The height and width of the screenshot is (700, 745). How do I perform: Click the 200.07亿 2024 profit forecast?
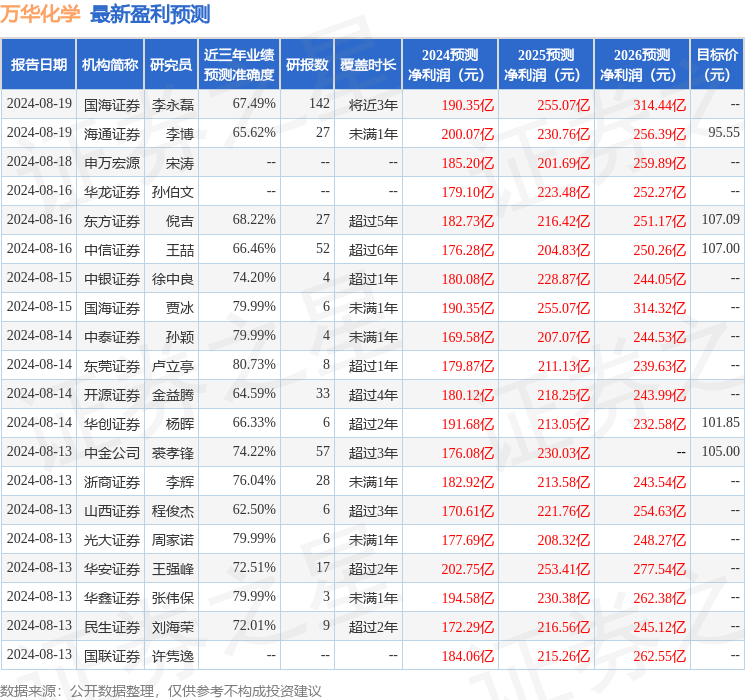tap(468, 134)
